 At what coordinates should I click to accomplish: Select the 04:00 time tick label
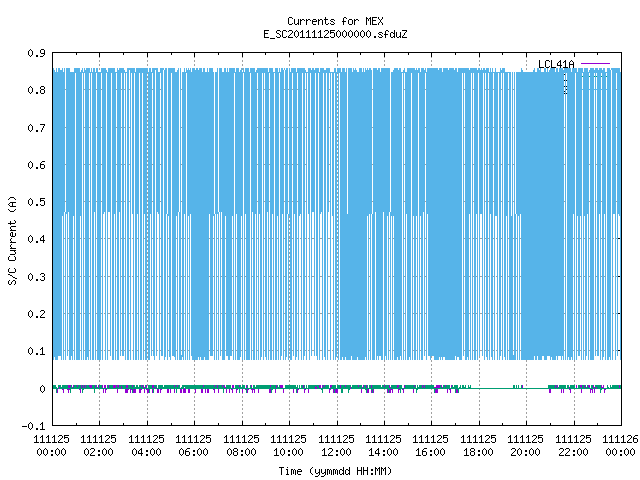pyautogui.click(x=147, y=452)
